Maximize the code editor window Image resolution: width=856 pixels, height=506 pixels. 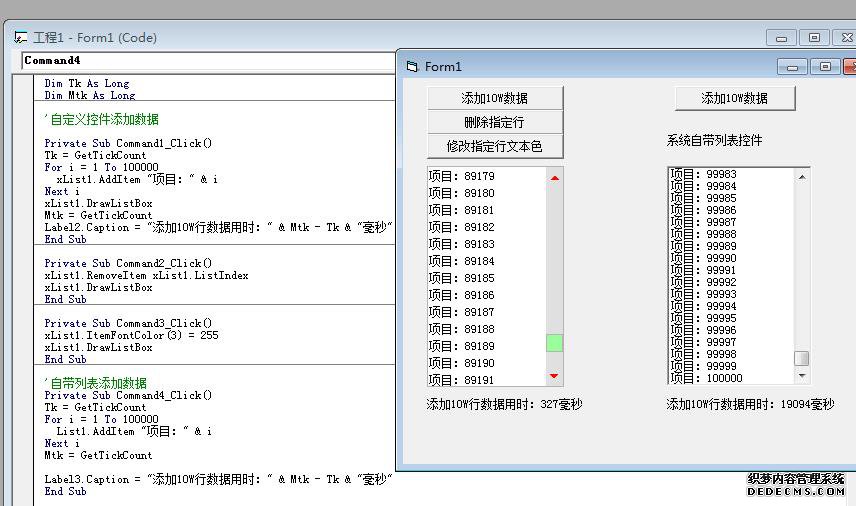(x=814, y=38)
